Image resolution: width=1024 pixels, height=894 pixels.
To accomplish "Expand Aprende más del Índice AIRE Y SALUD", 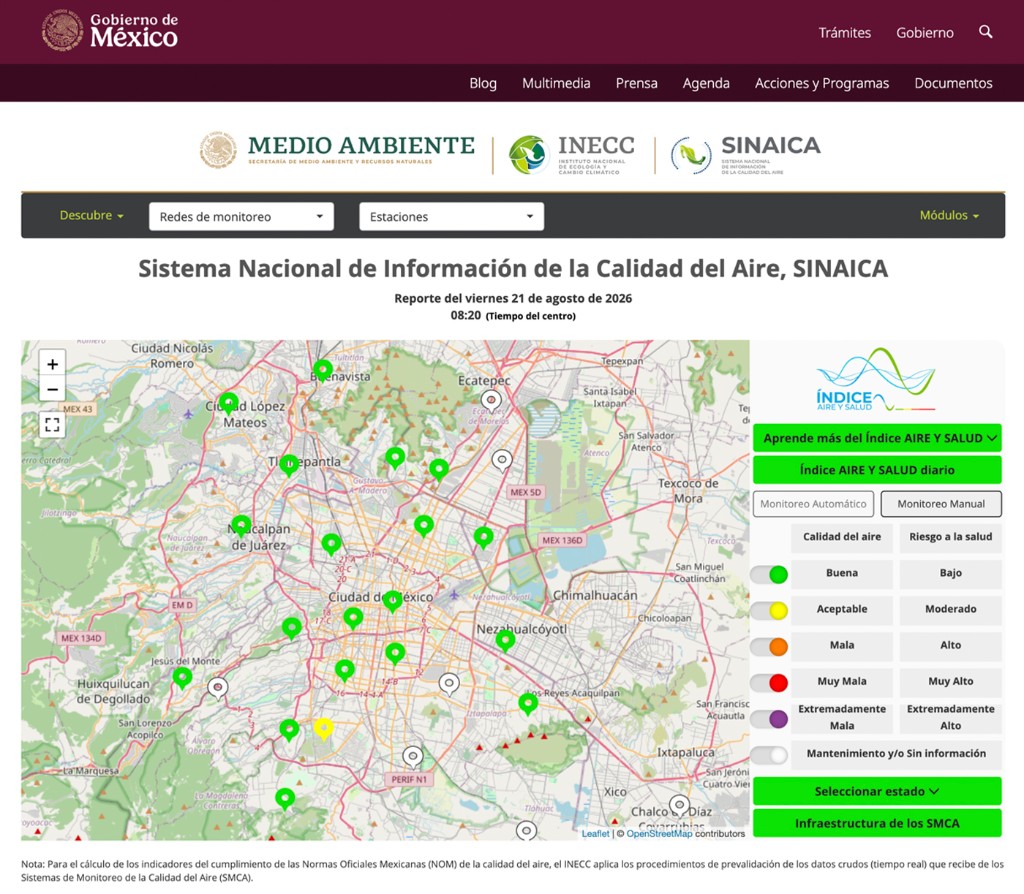I will coord(877,438).
